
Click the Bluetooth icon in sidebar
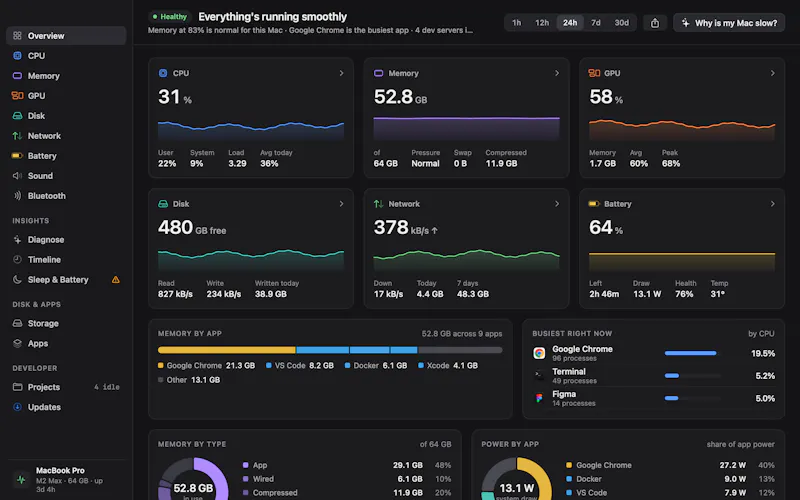[x=17, y=195]
